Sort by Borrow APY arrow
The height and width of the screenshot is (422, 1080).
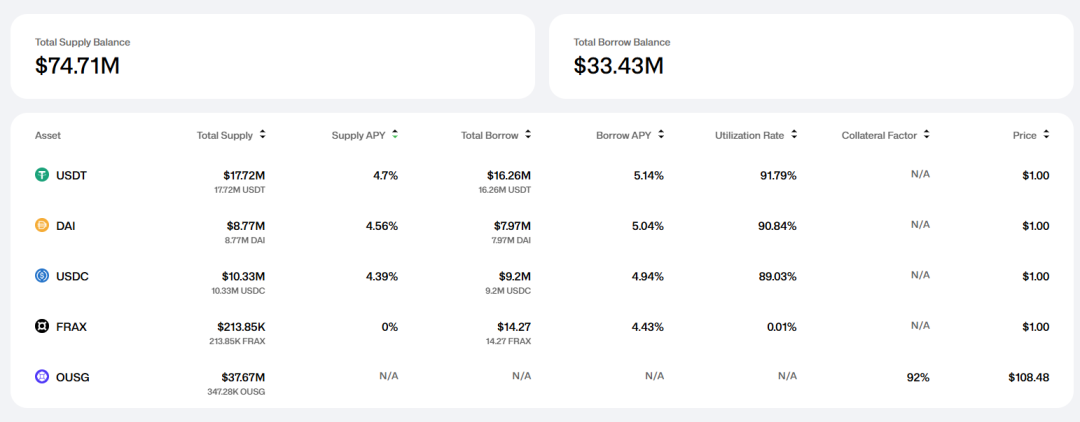[660, 134]
